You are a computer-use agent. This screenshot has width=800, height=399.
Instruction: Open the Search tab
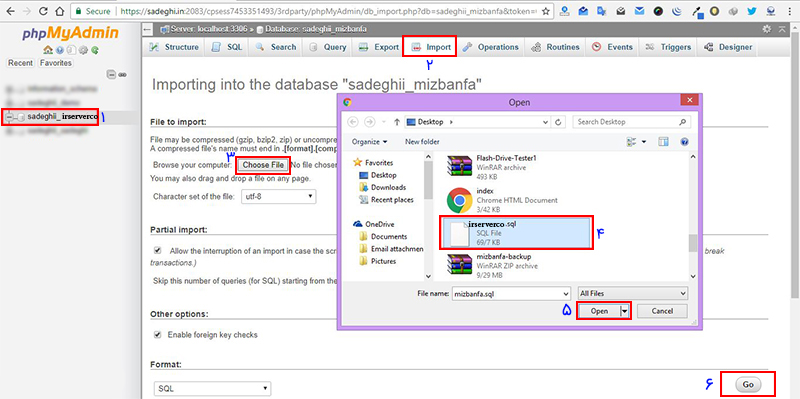(x=276, y=47)
